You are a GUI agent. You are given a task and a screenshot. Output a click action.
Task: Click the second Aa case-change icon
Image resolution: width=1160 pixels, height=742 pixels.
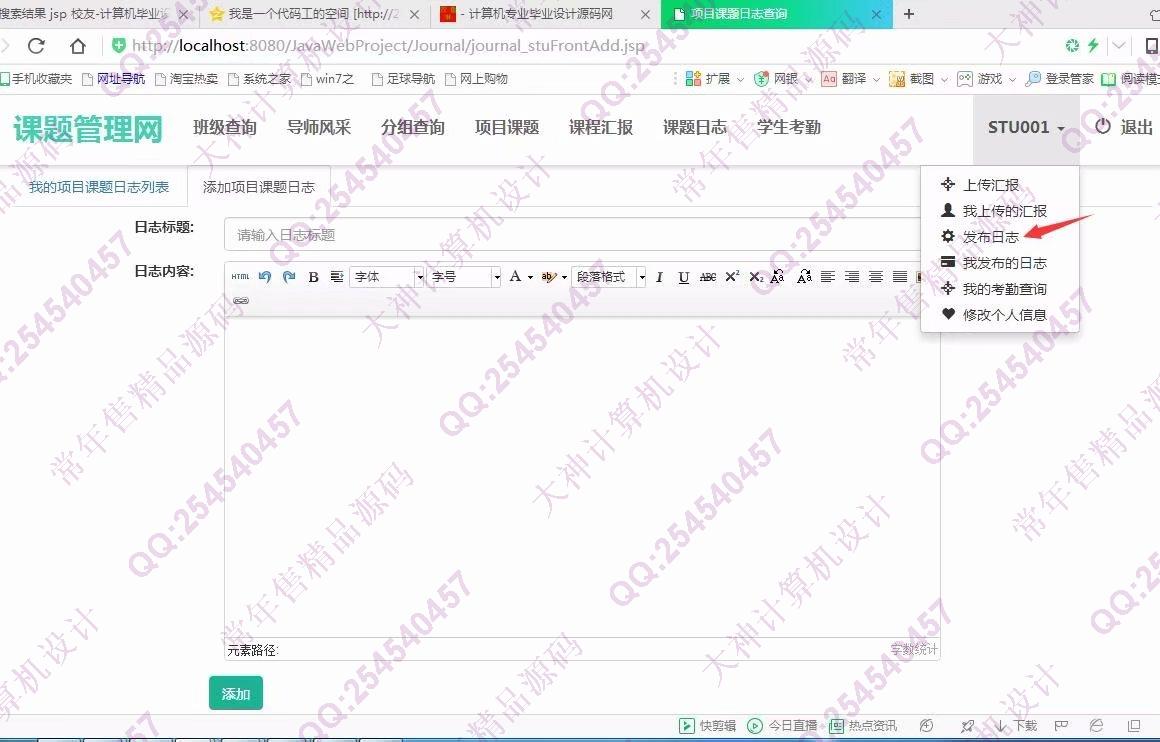point(804,277)
